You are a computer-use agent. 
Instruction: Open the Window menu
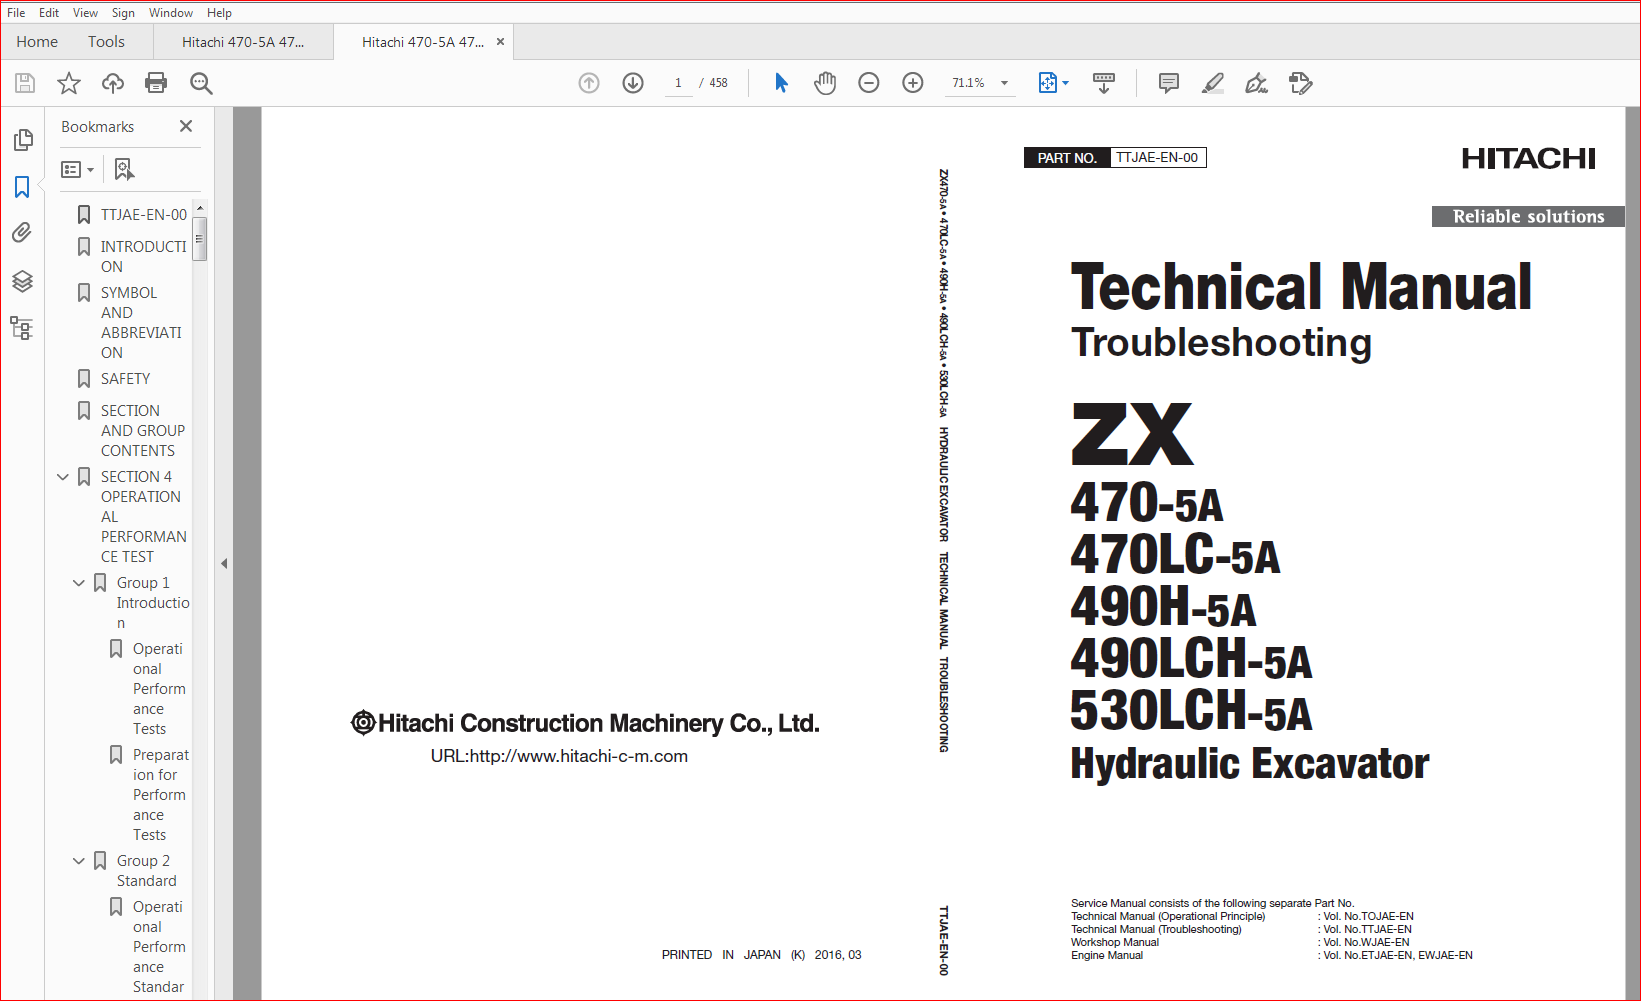click(x=171, y=13)
